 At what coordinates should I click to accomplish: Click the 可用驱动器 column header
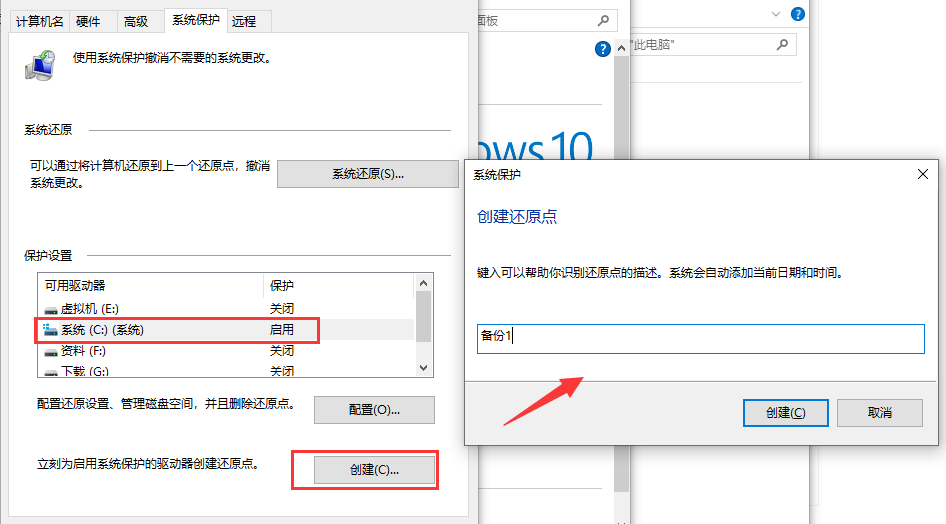pyautogui.click(x=151, y=286)
